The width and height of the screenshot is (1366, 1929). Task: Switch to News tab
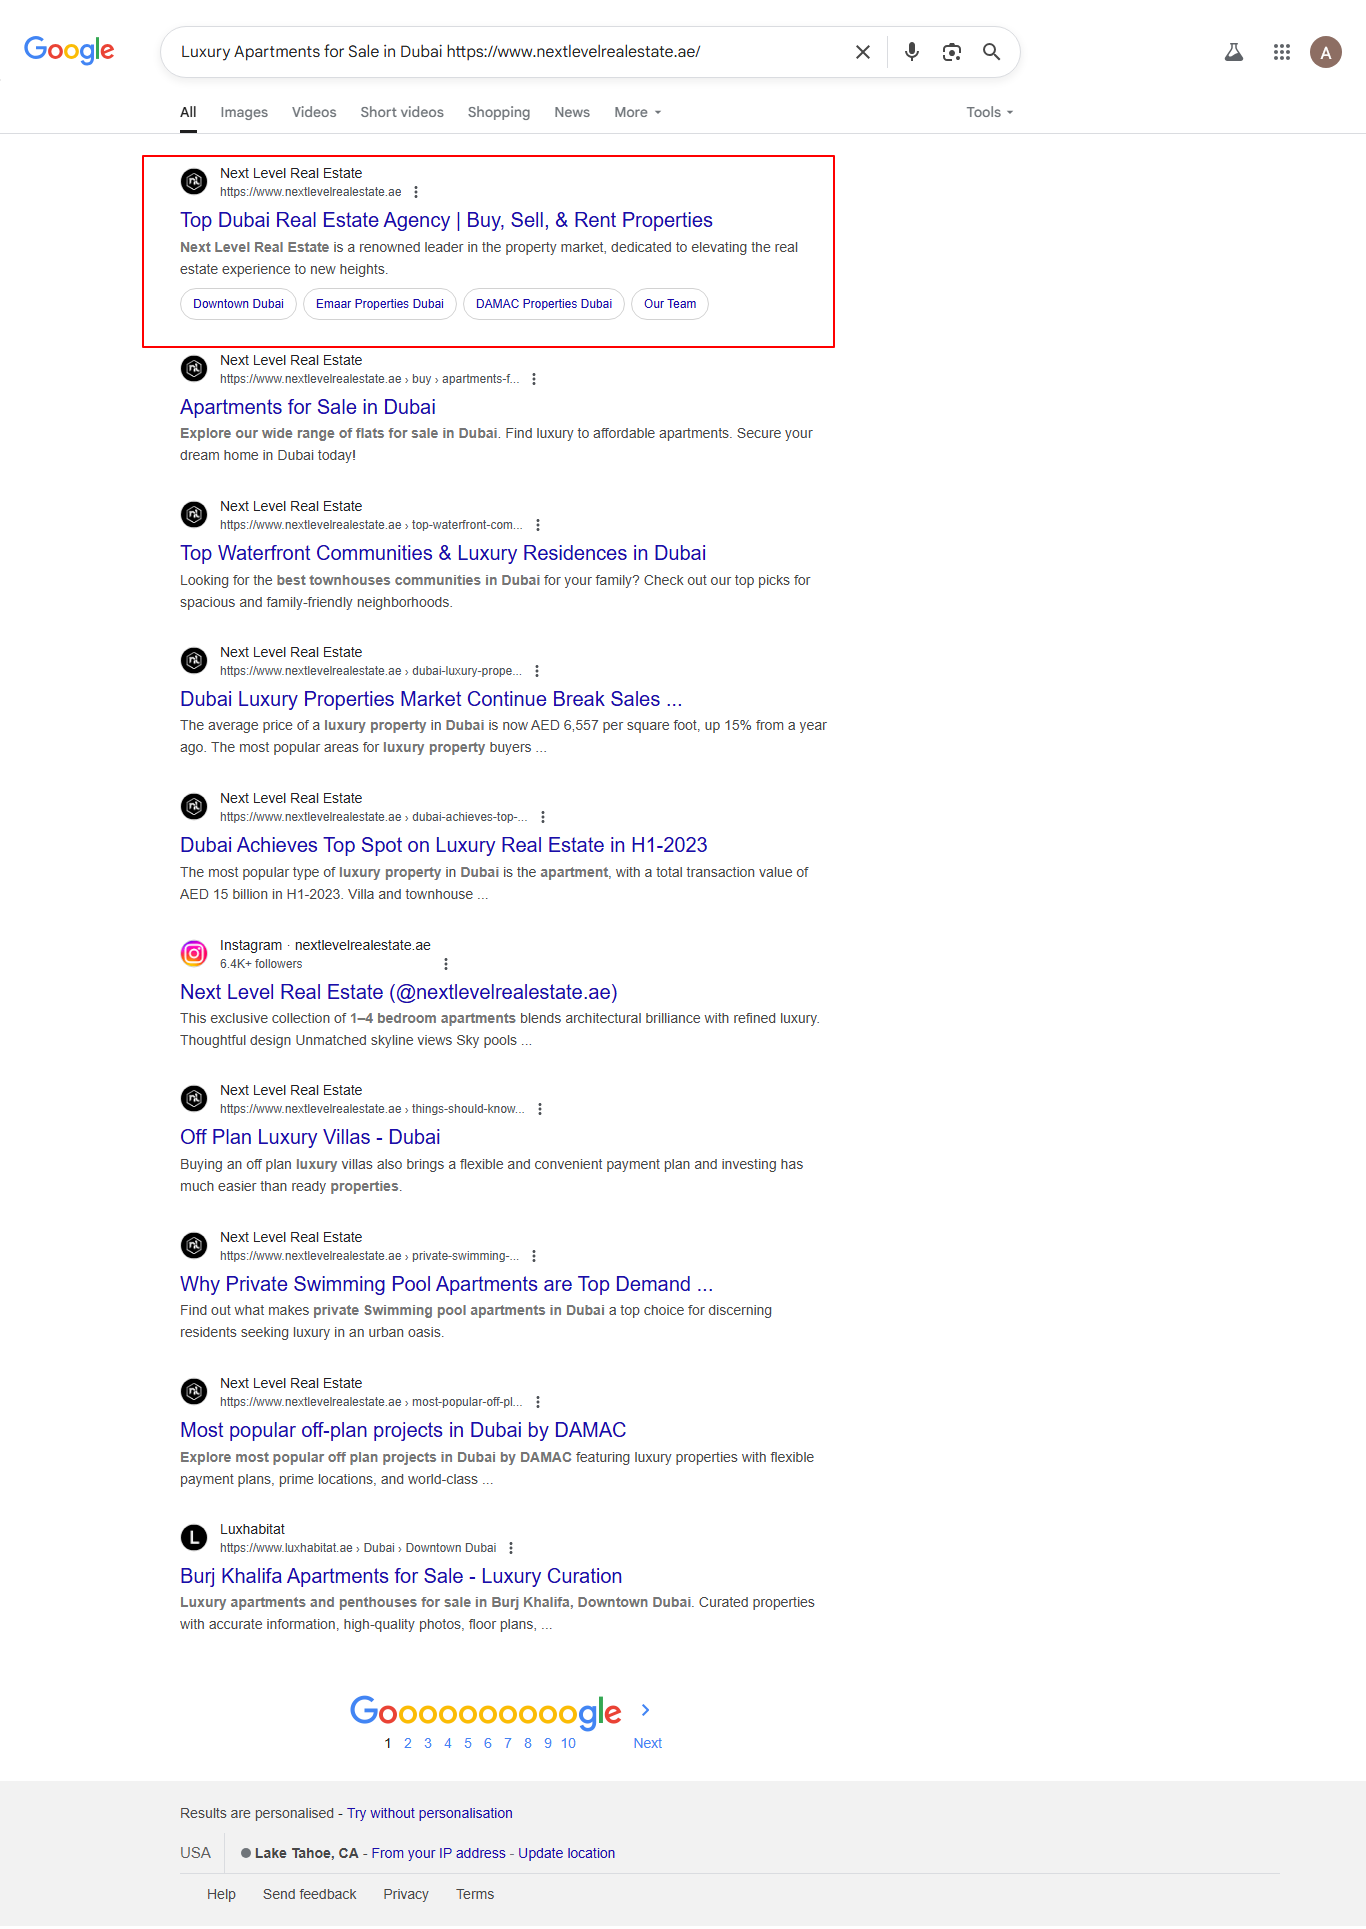572,112
